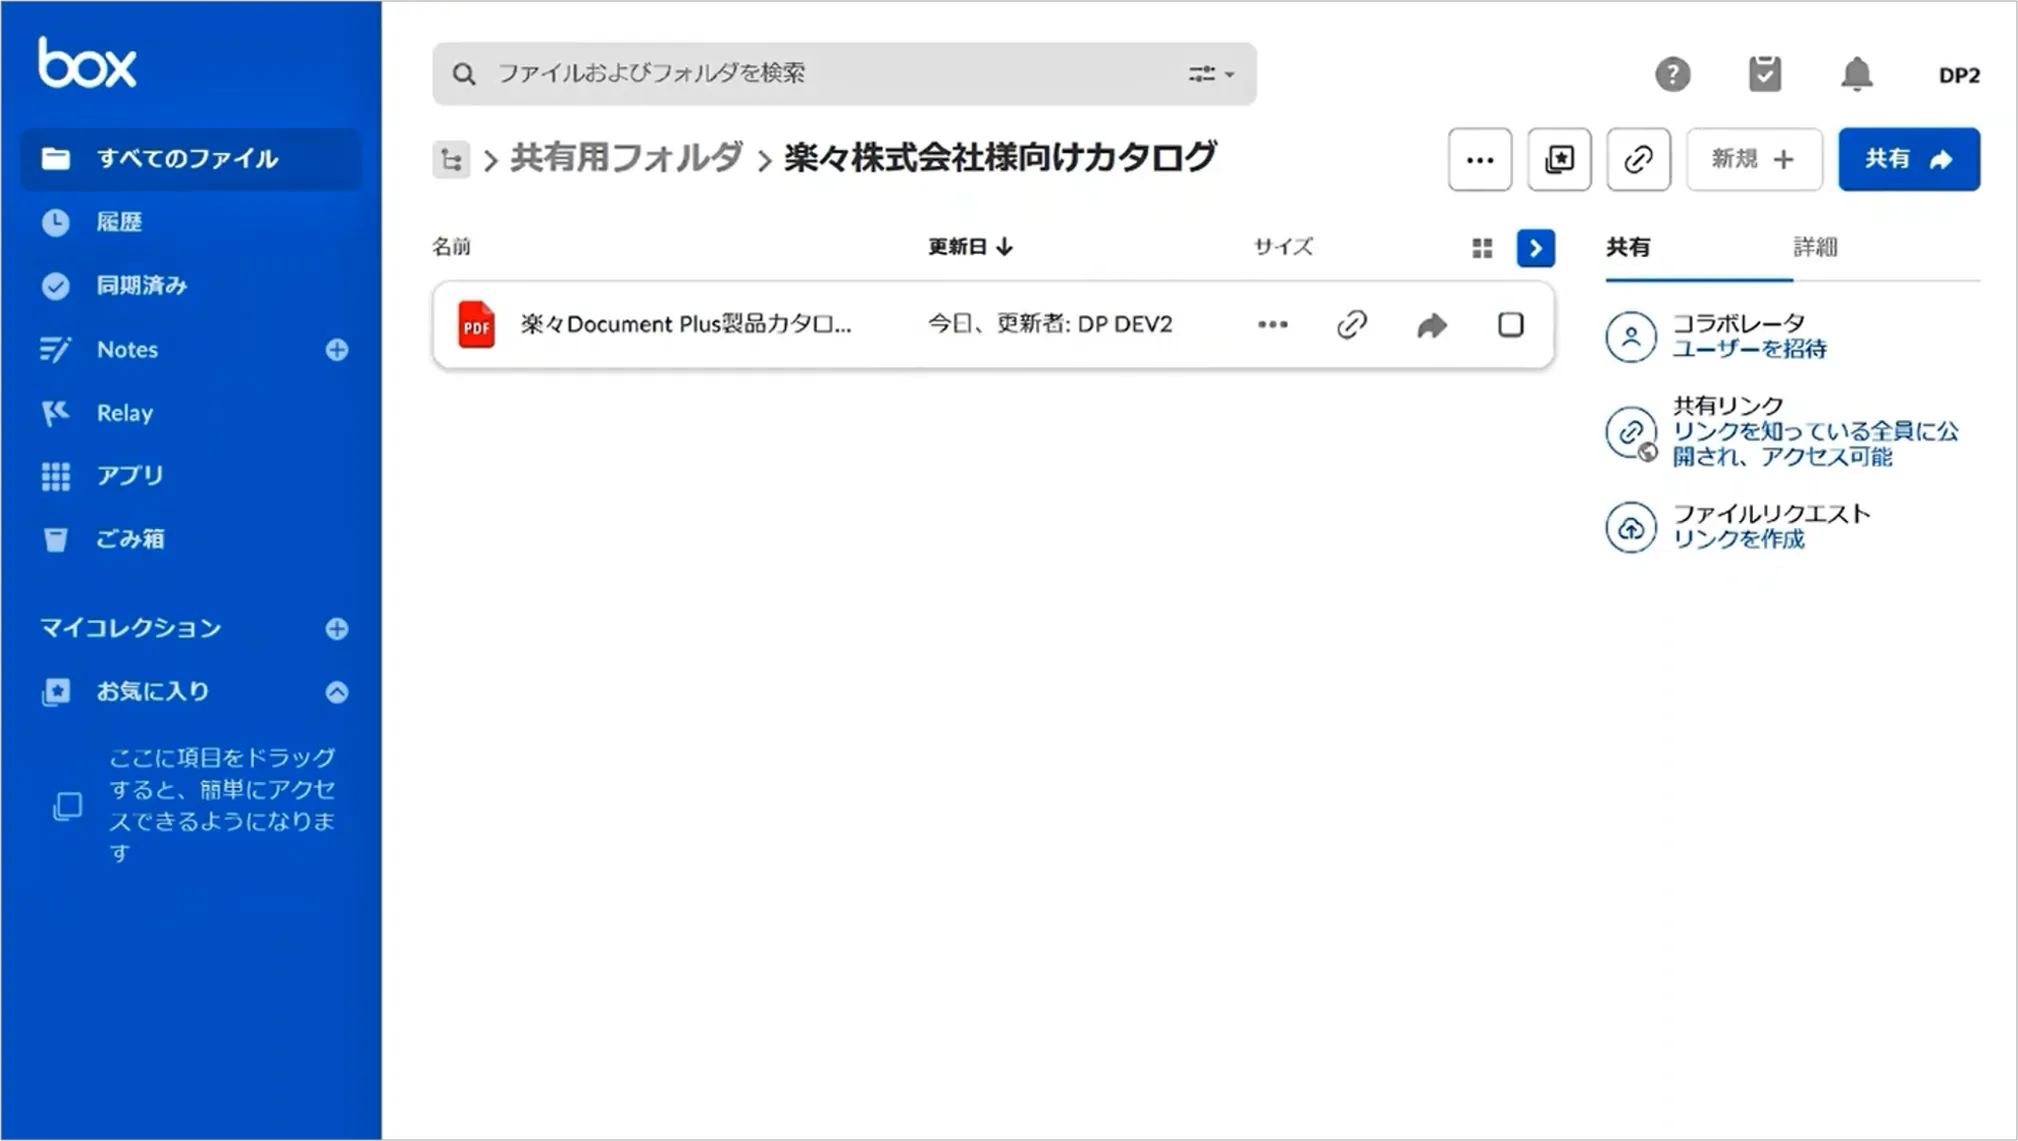Select the checkbox next to PDF file
The height and width of the screenshot is (1141, 2018).
(1512, 324)
